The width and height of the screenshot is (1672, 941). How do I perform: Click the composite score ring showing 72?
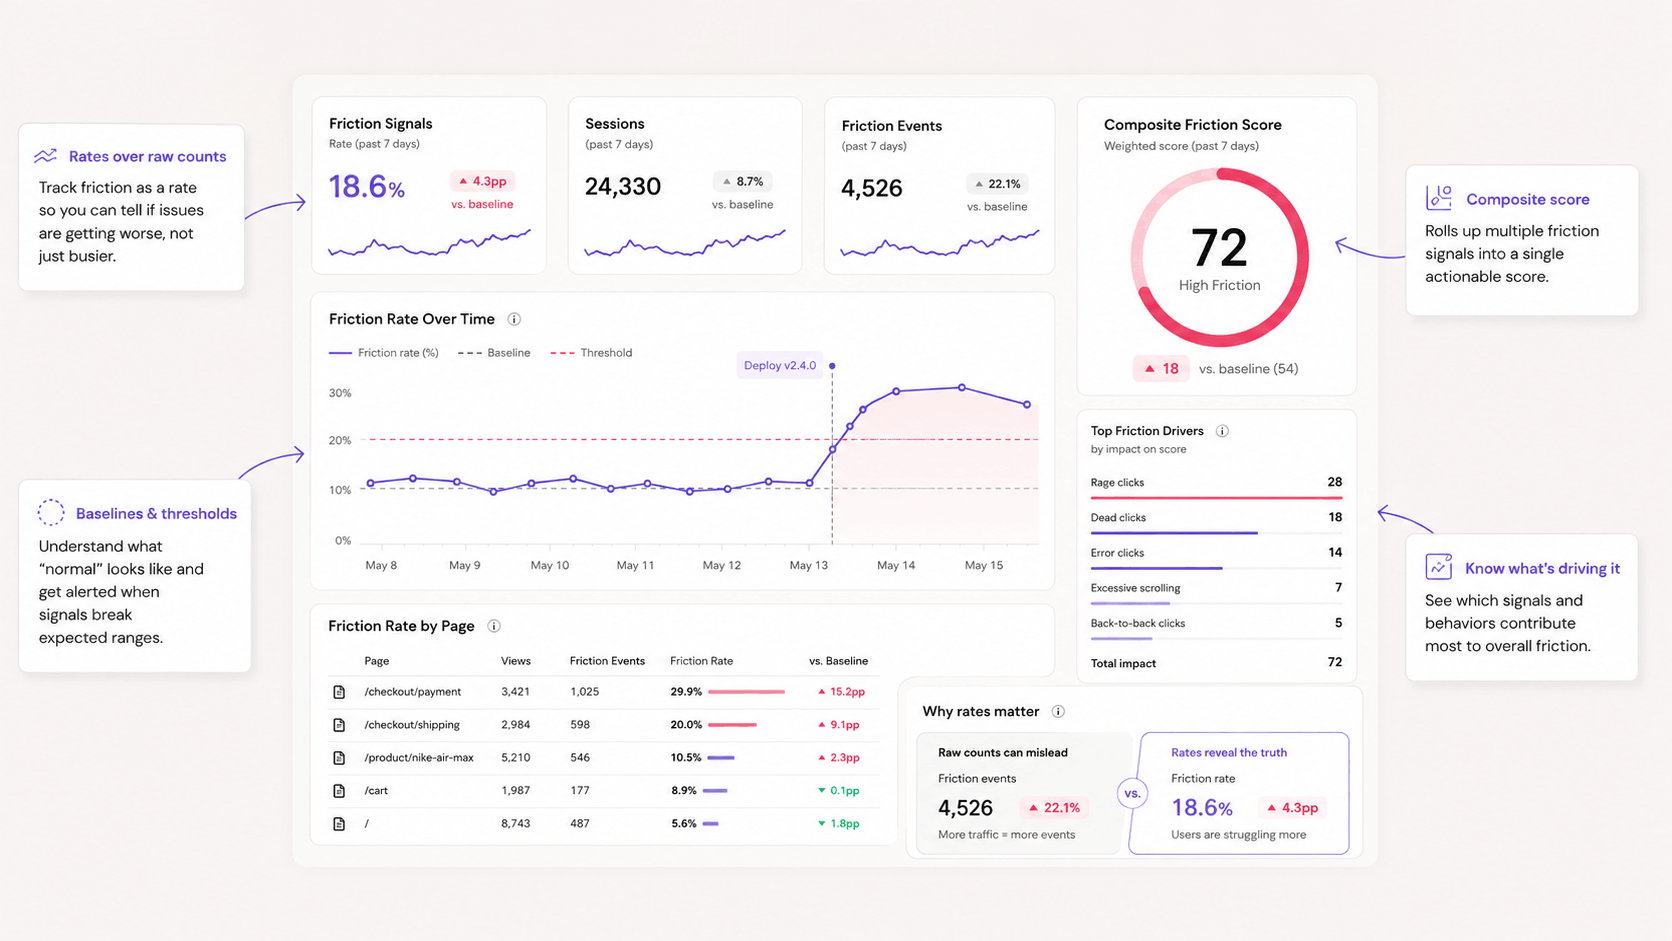(1219, 258)
